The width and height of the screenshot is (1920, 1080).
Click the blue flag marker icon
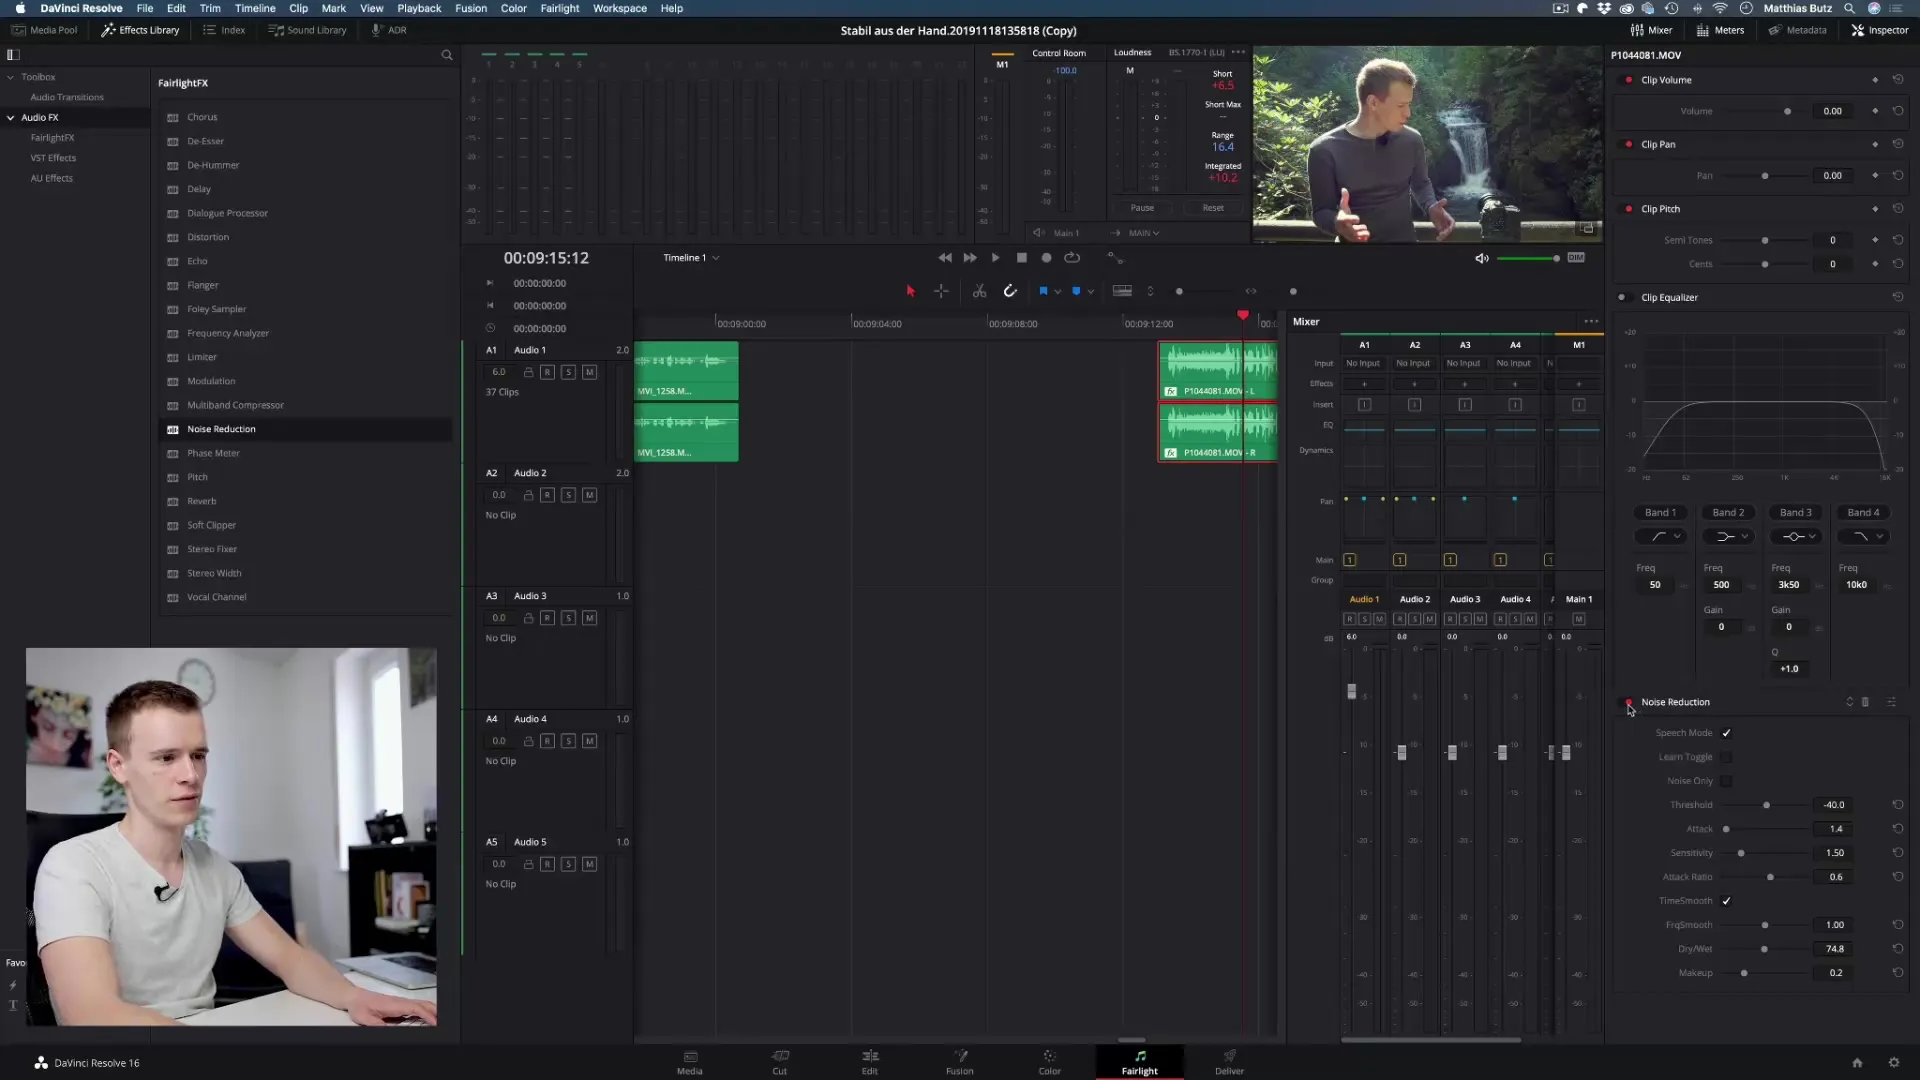tap(1043, 291)
